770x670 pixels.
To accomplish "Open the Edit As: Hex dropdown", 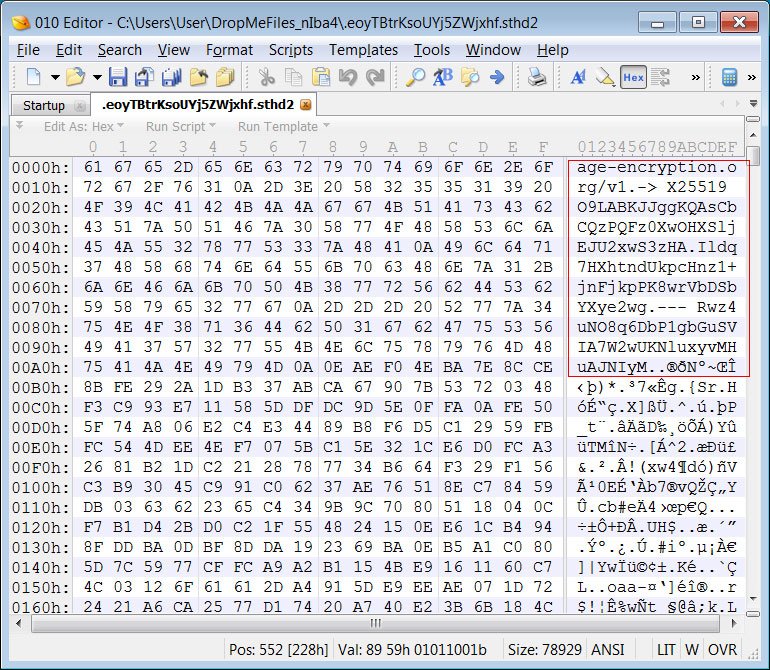I will click(x=86, y=126).
